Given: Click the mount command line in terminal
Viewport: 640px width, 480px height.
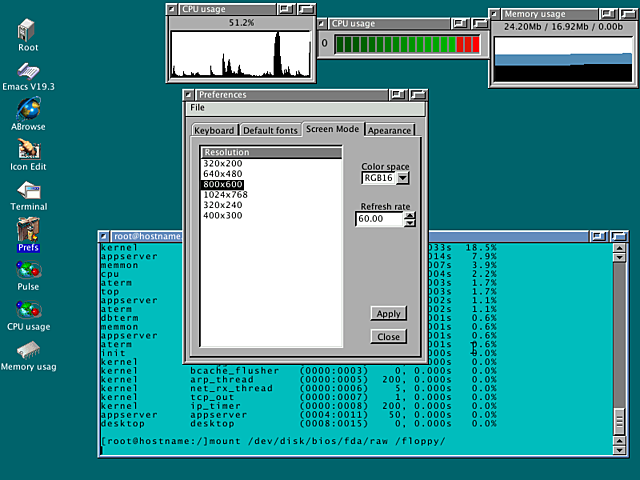Looking at the screenshot, I should pos(273,441).
